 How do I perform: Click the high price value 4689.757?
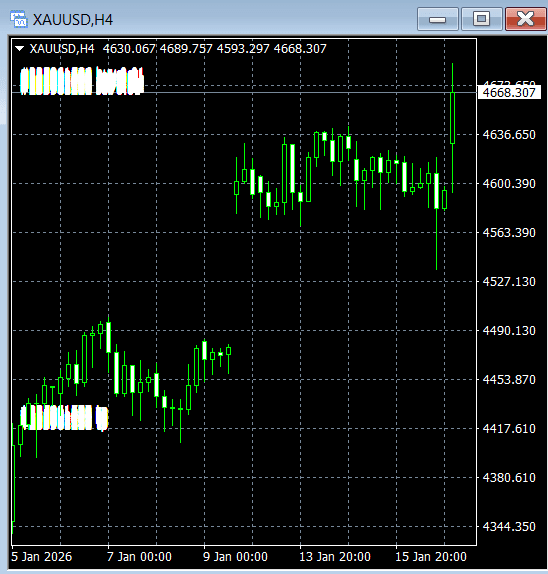(x=186, y=48)
